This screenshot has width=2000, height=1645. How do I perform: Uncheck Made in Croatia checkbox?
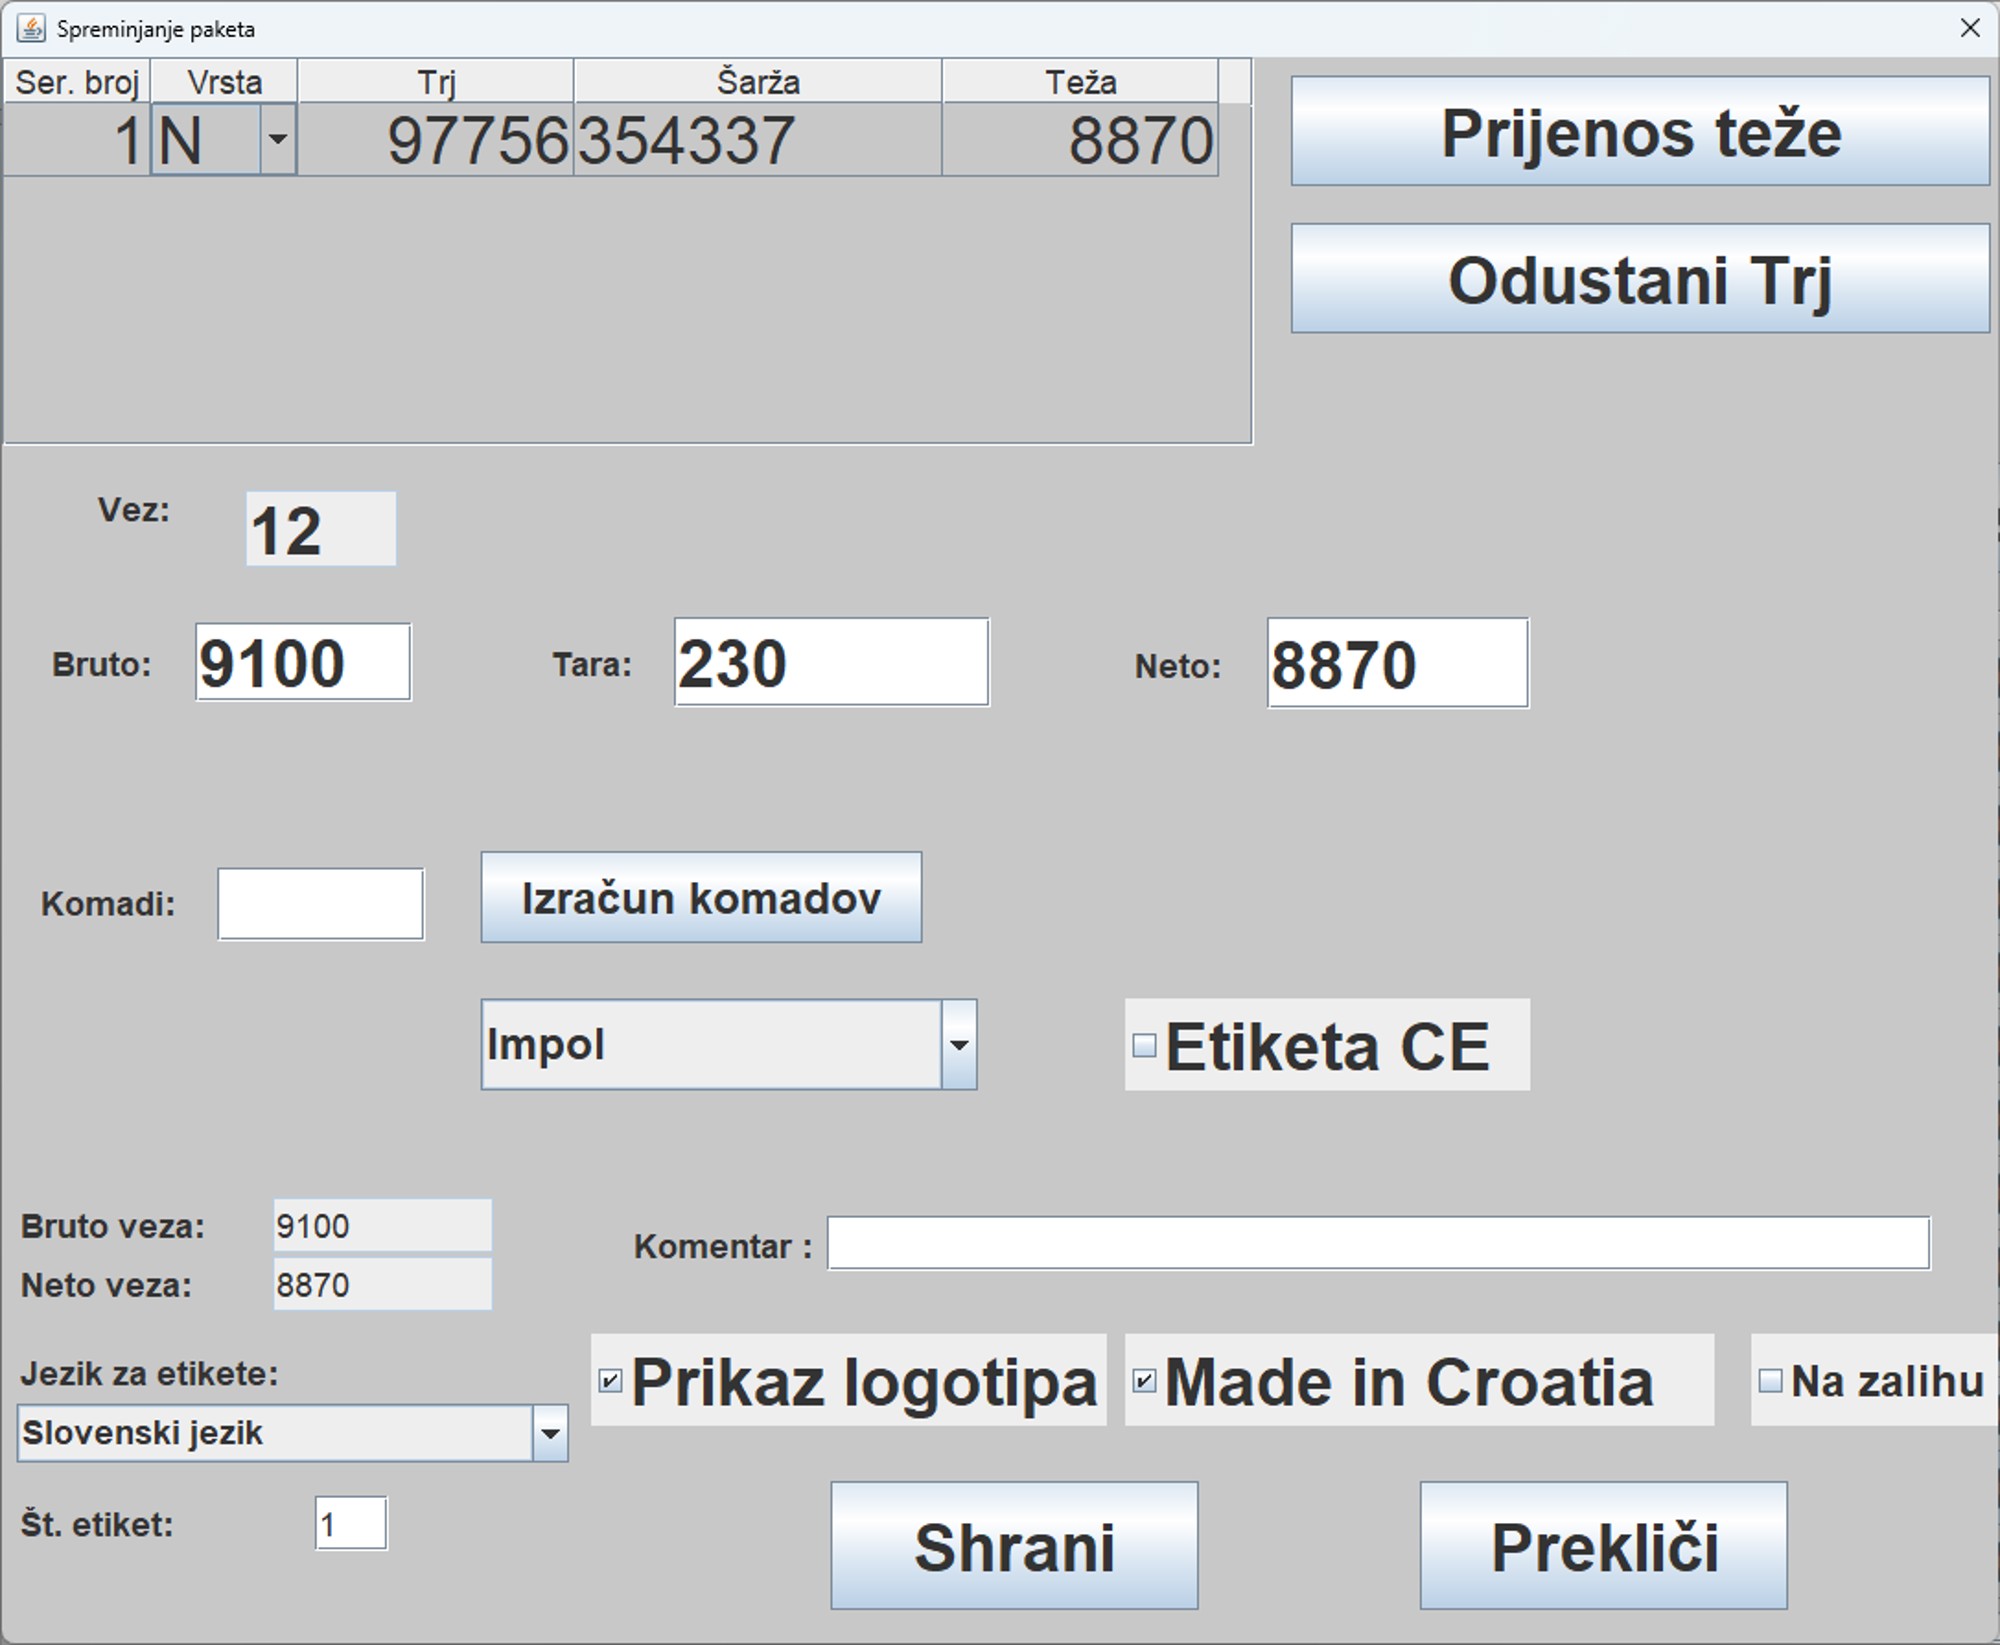coord(1144,1381)
